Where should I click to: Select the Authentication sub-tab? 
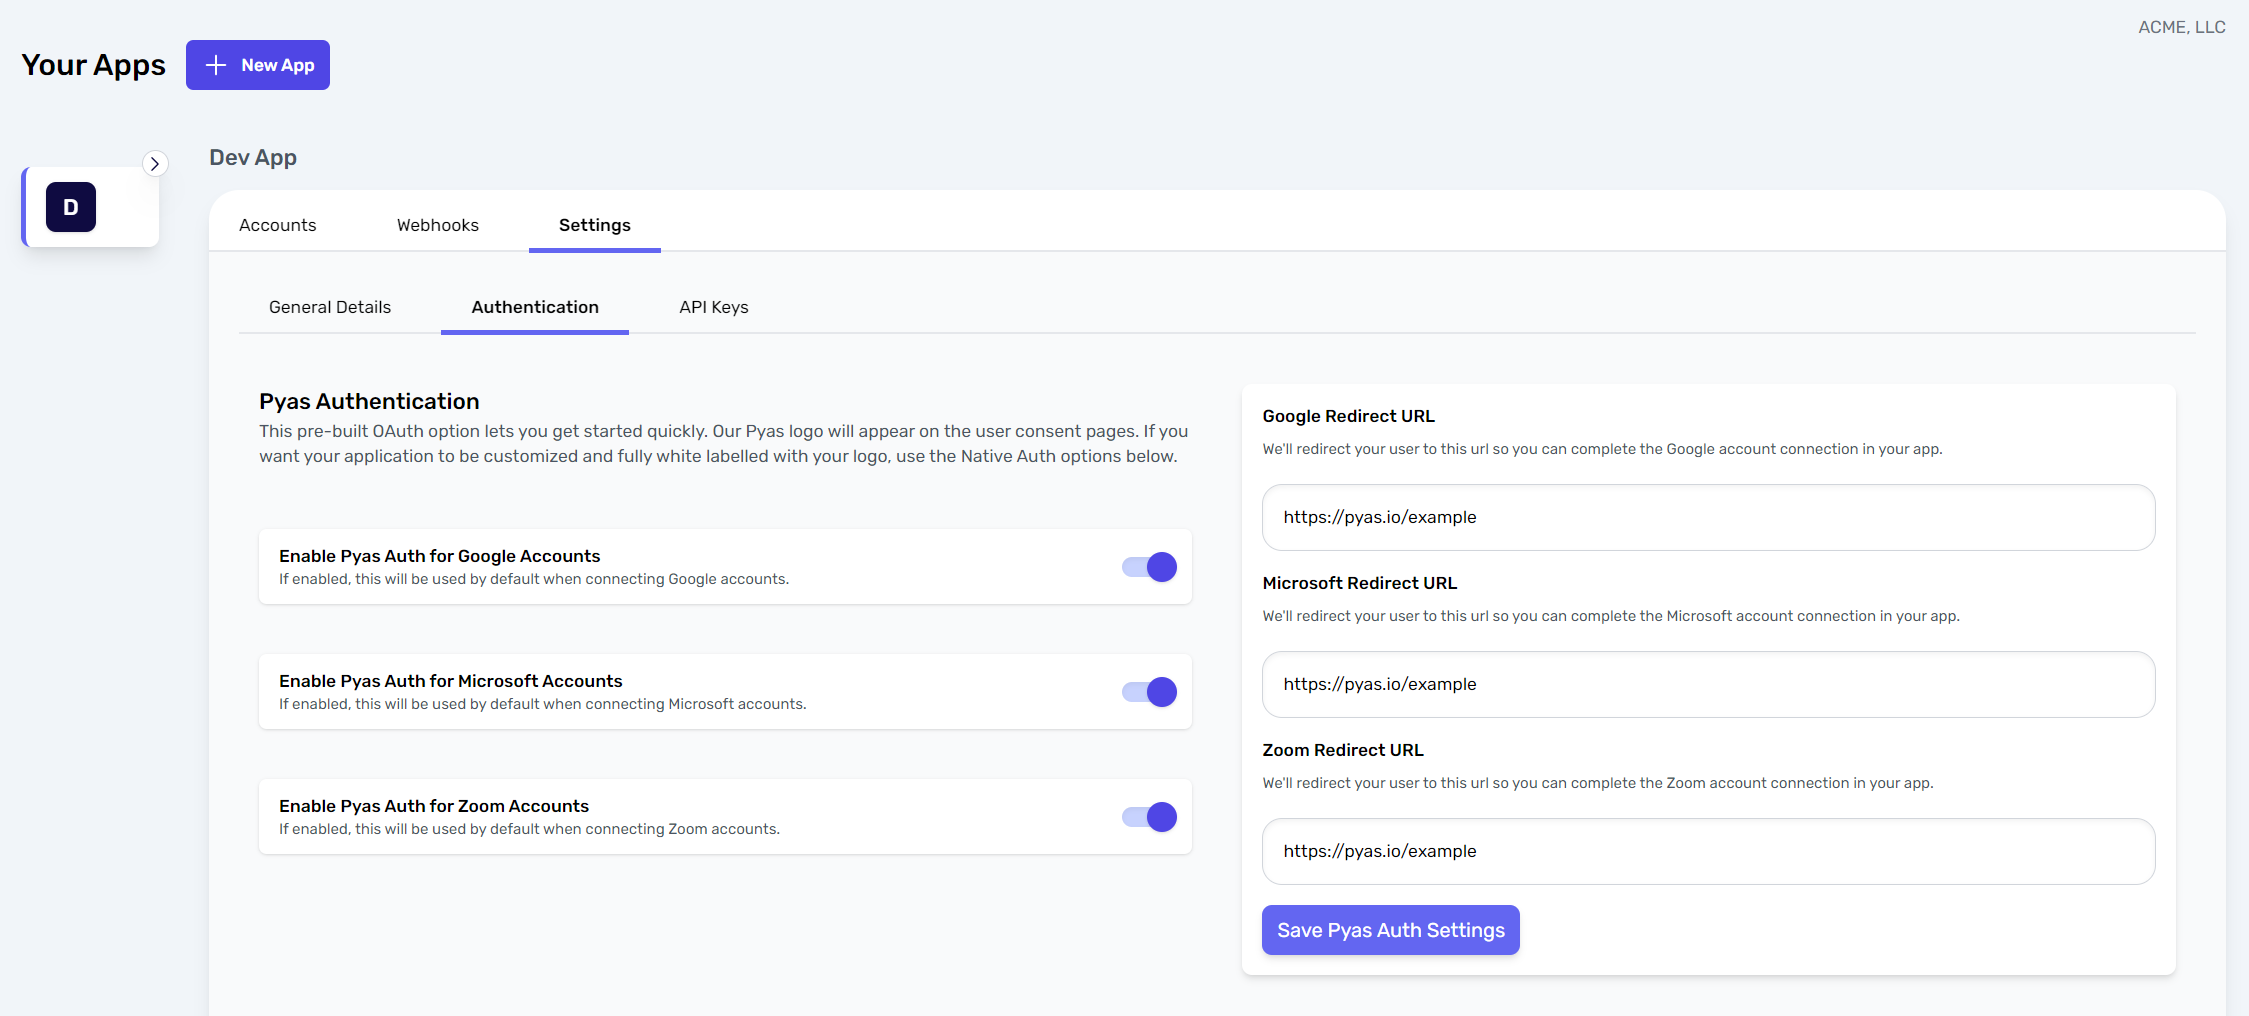click(x=535, y=307)
